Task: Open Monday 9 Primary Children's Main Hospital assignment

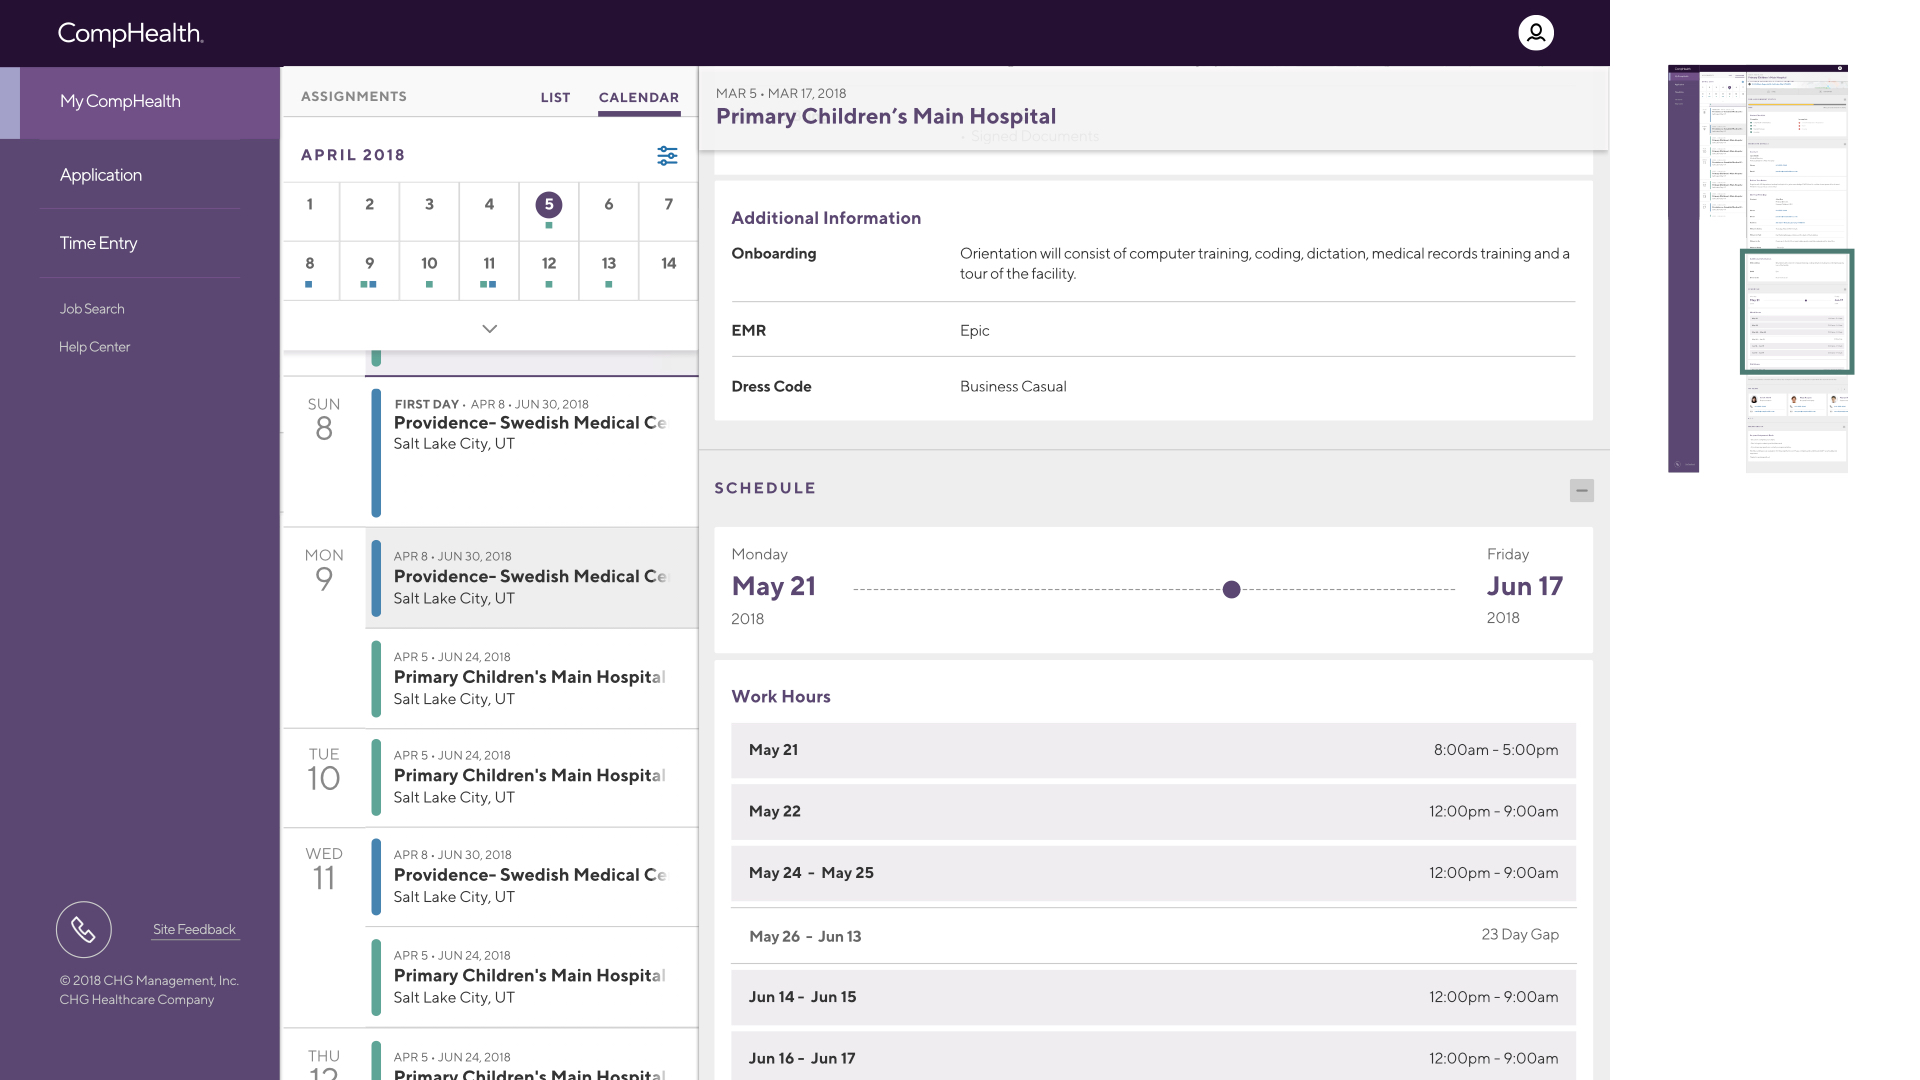Action: 532,679
